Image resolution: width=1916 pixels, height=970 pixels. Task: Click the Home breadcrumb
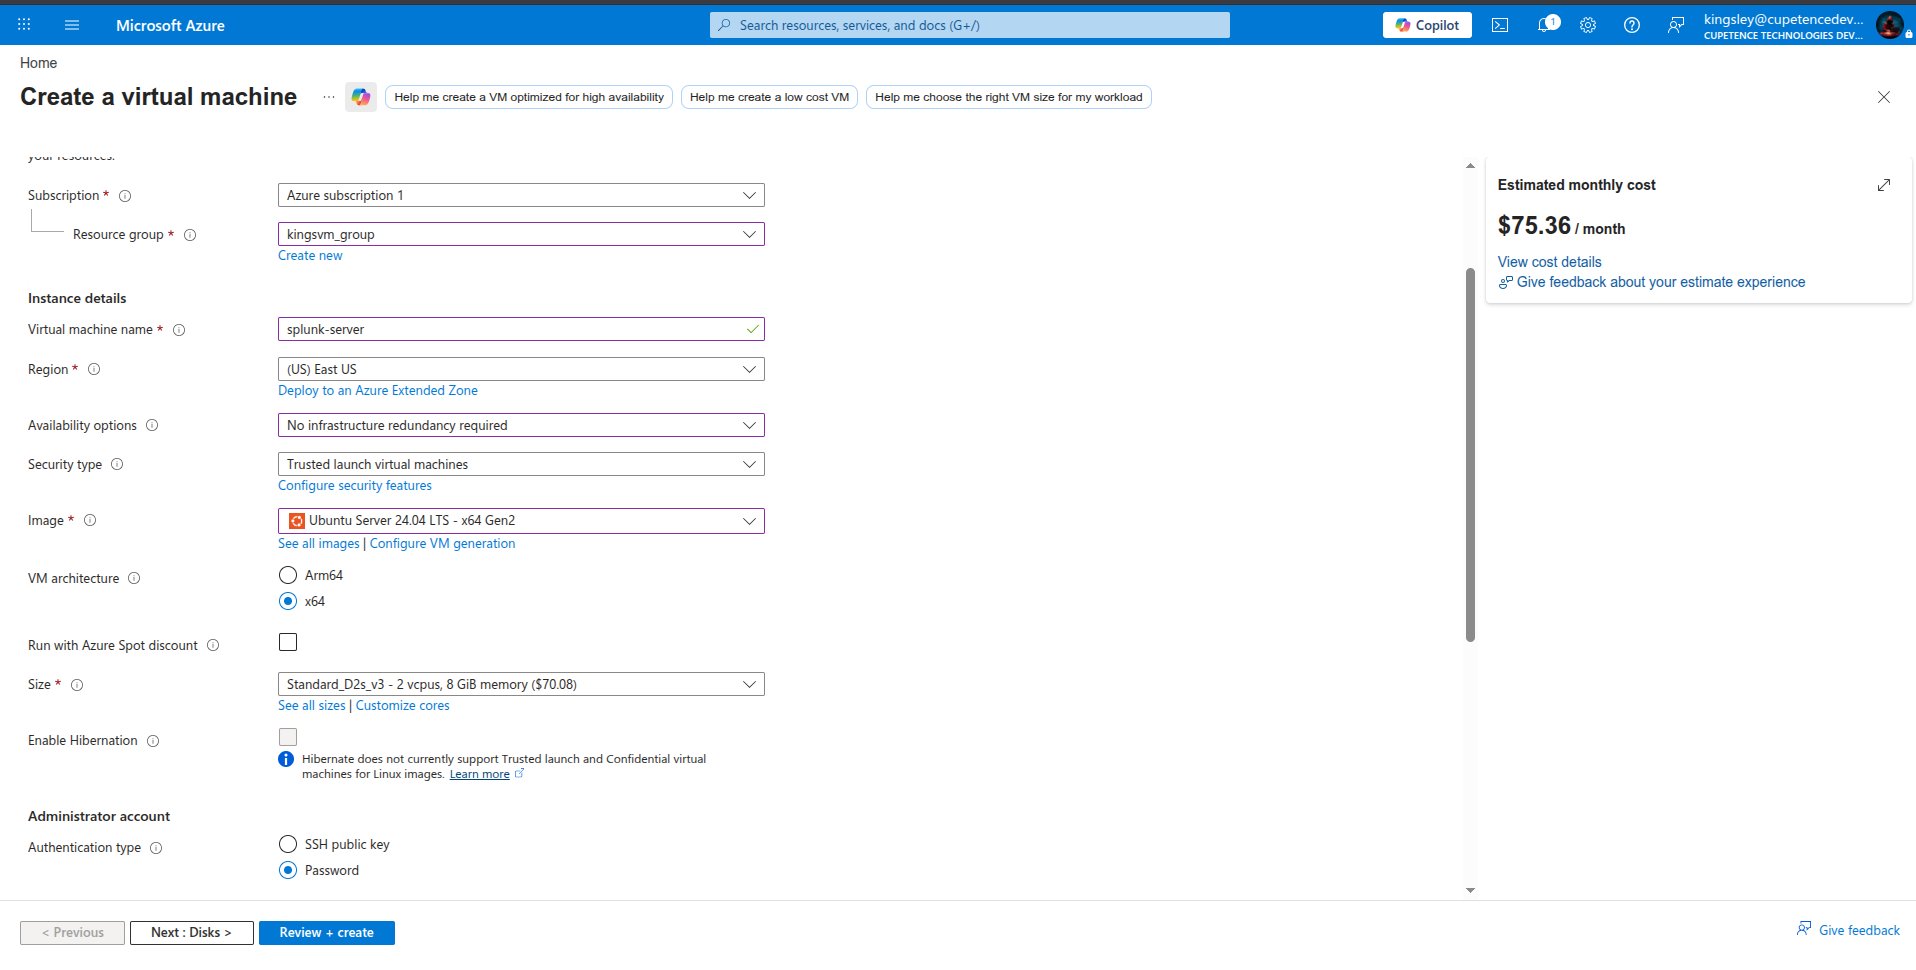point(38,63)
